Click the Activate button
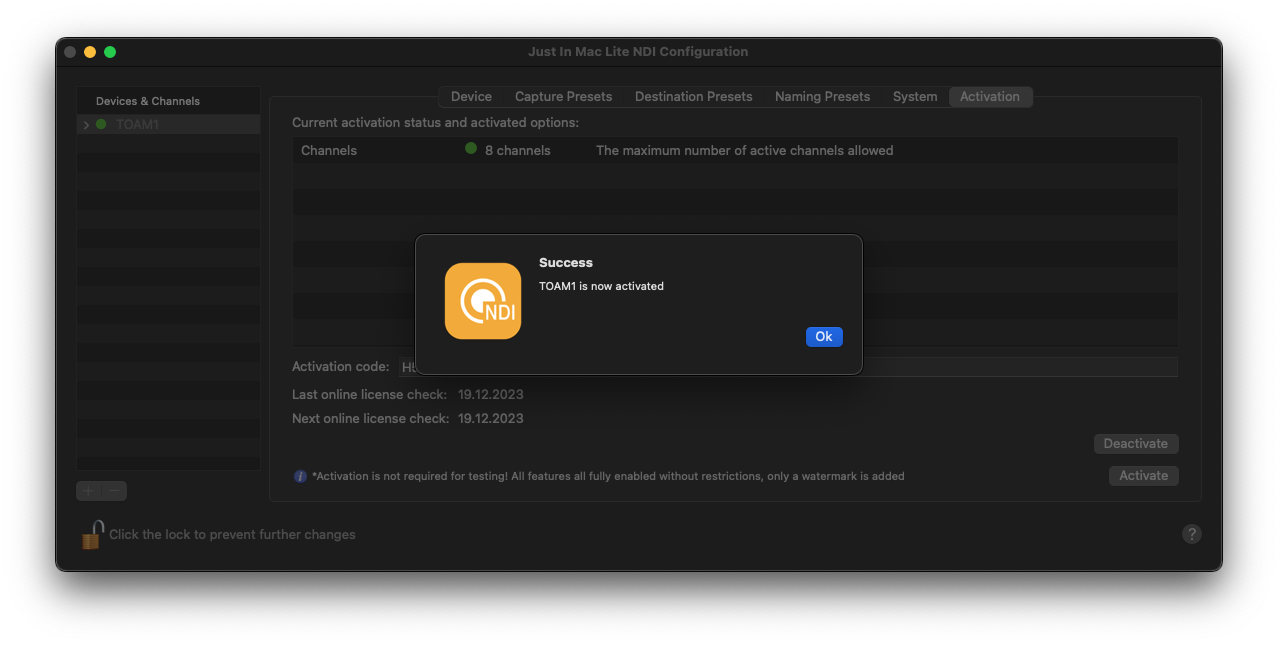Image resolution: width=1278 pixels, height=645 pixels. pos(1143,476)
